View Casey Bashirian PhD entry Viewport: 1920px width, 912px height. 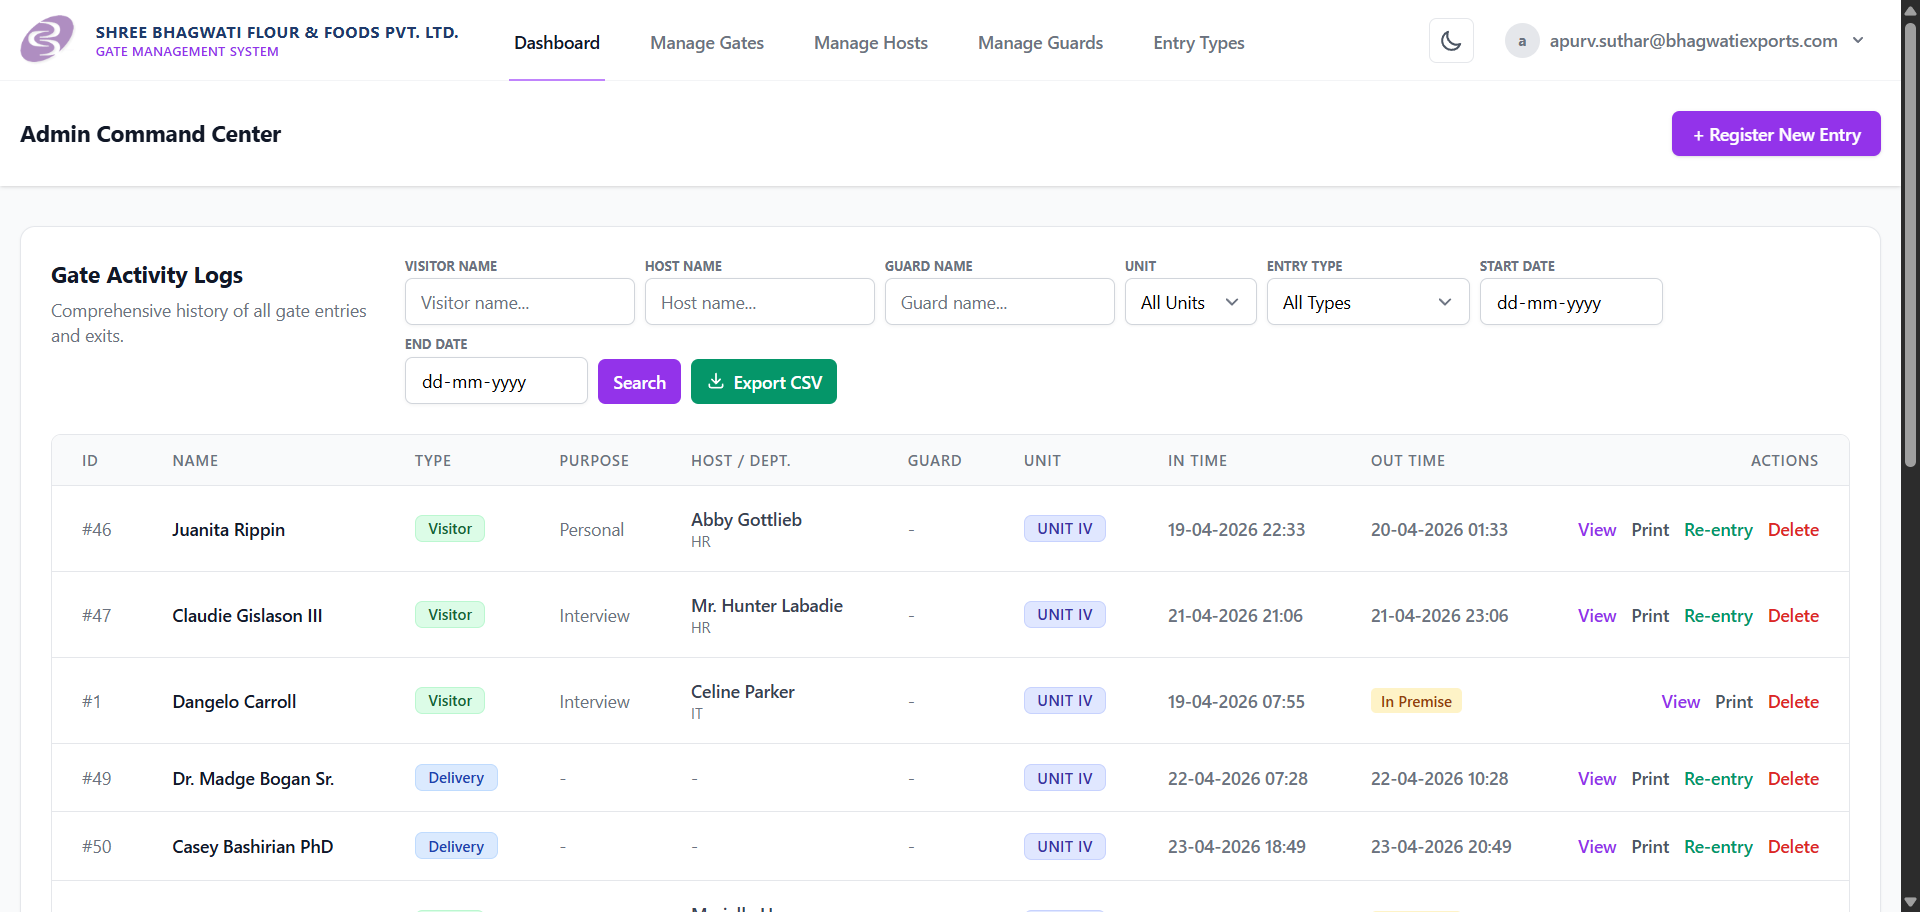coord(1597,847)
